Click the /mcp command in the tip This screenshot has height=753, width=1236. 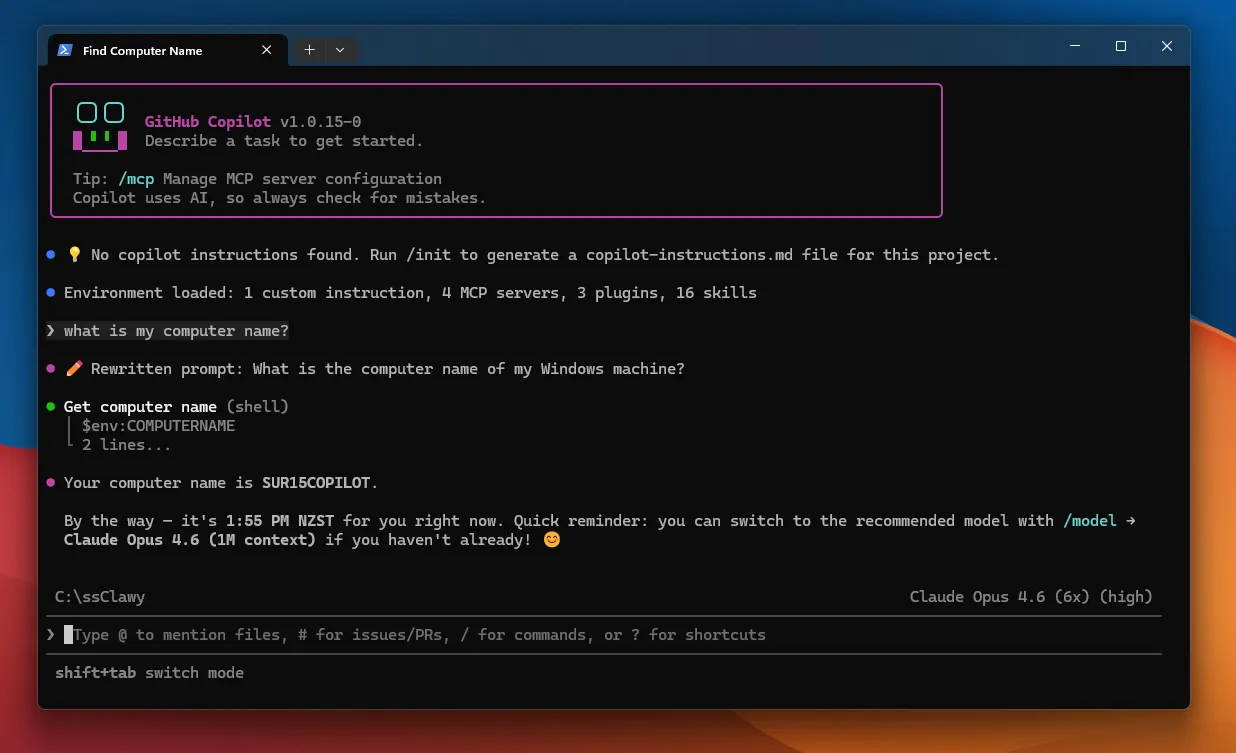coord(138,179)
